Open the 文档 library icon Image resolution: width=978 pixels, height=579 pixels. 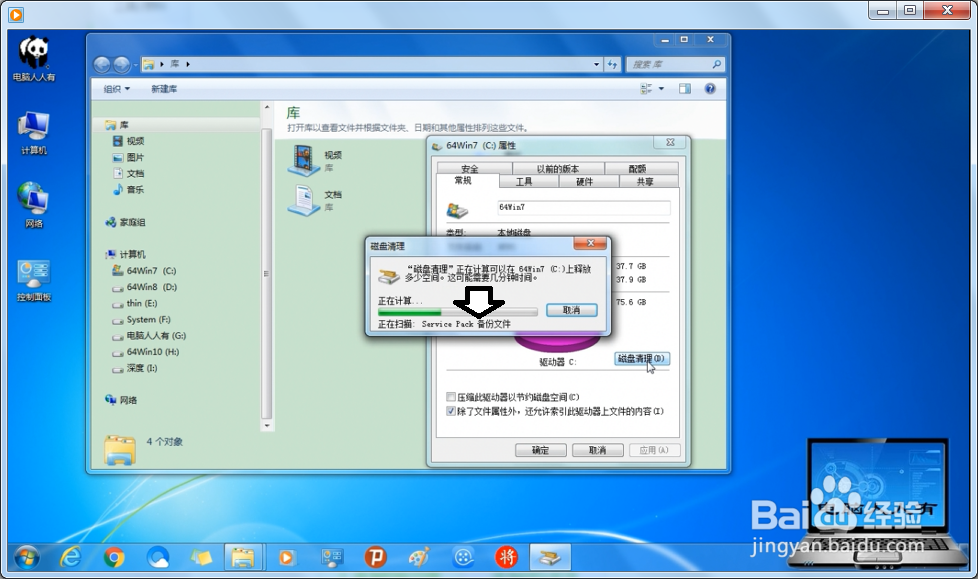pos(304,200)
